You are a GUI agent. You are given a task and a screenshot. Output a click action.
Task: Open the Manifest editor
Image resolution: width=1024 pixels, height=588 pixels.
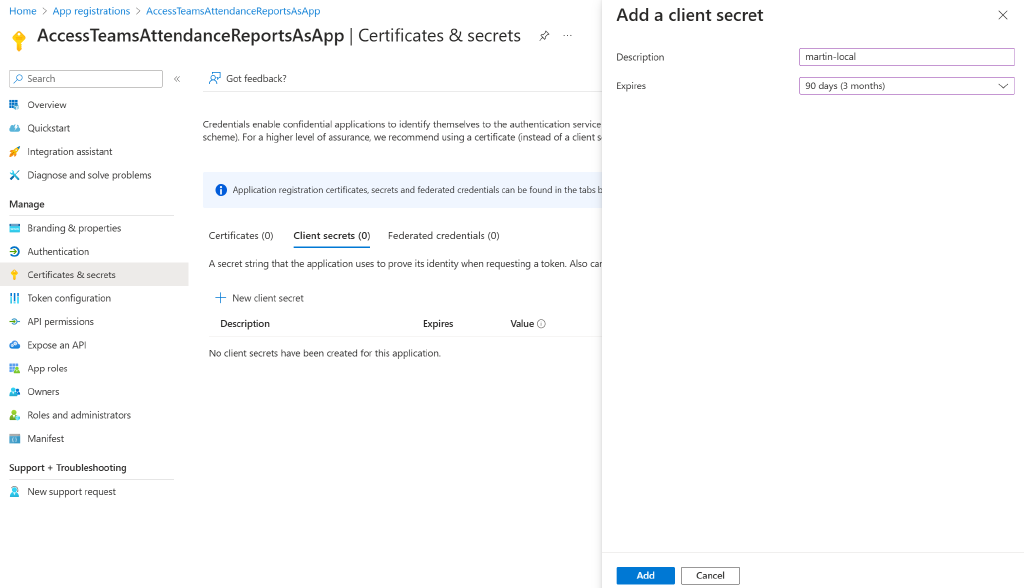tap(46, 438)
